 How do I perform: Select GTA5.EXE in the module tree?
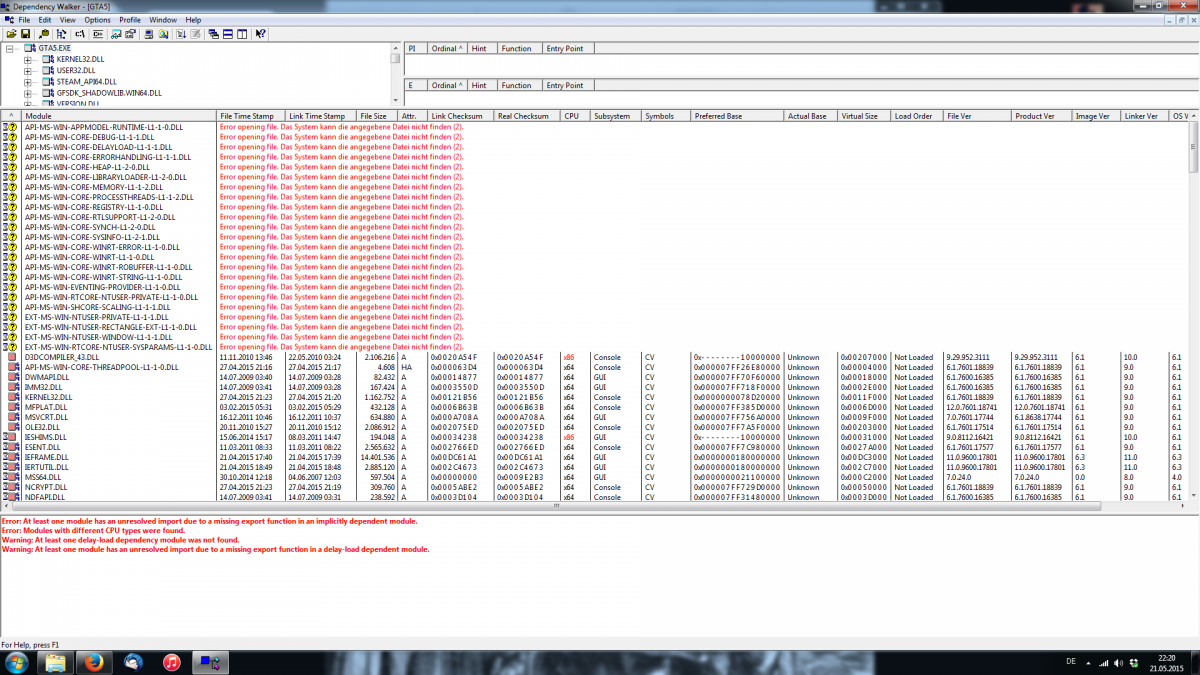(x=55, y=48)
